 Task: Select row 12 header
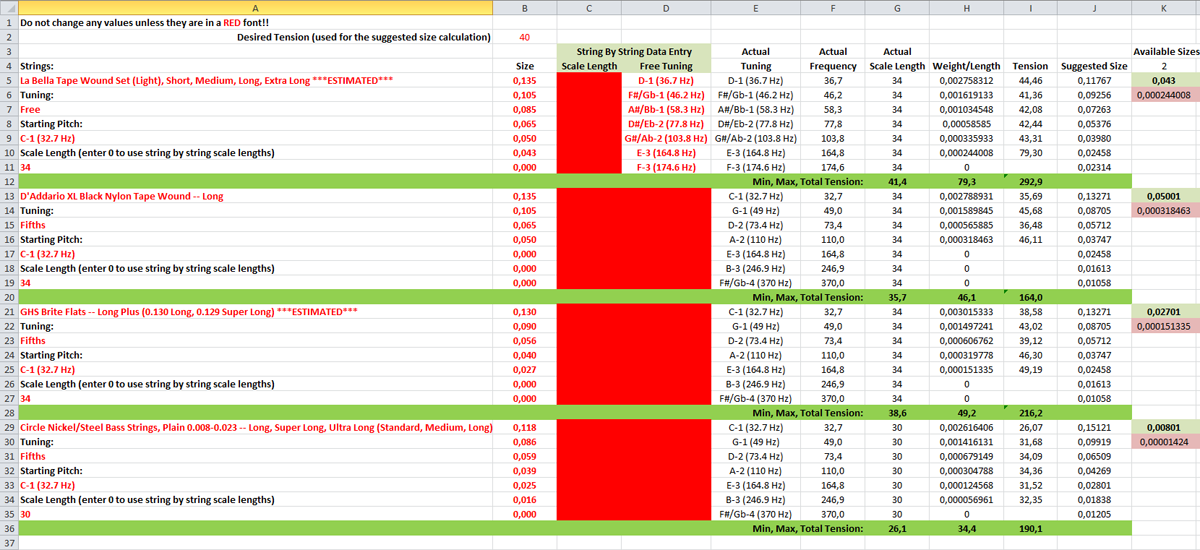(x=8, y=182)
